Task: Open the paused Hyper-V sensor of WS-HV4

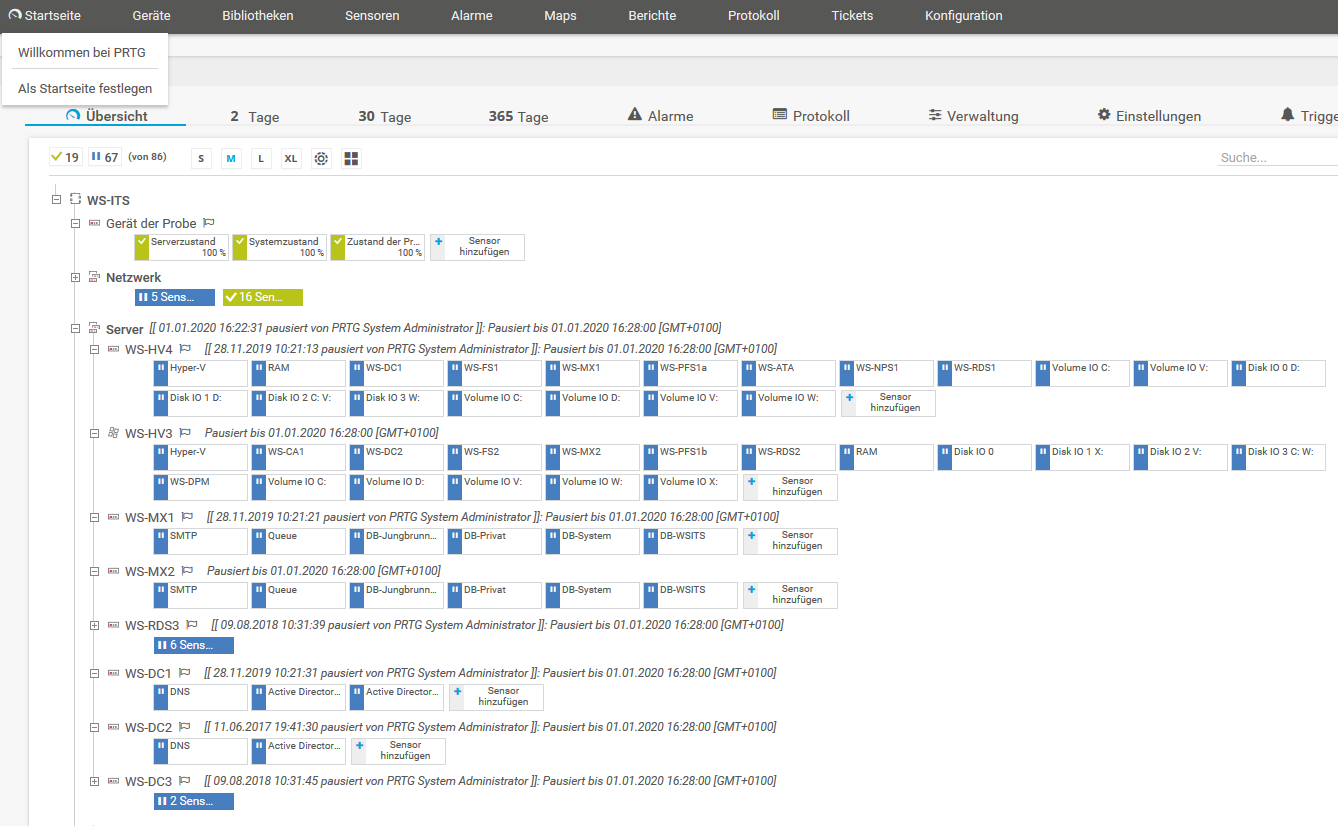Action: [x=201, y=373]
